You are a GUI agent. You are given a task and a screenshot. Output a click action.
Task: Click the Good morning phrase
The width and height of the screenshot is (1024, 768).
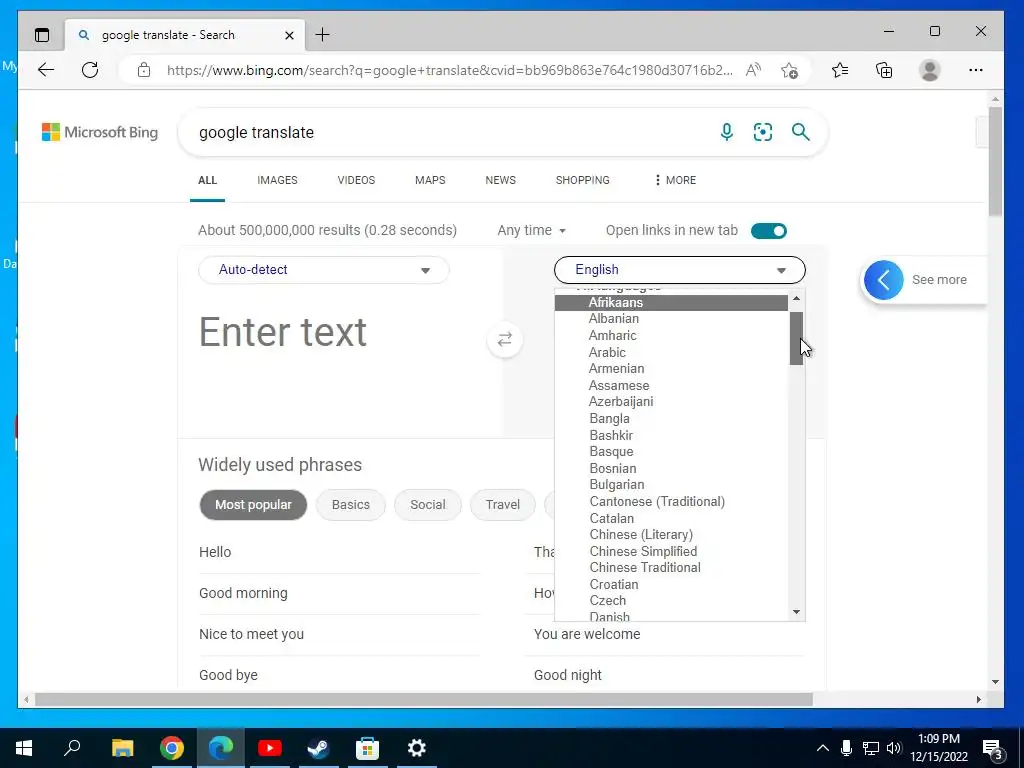[x=243, y=593]
